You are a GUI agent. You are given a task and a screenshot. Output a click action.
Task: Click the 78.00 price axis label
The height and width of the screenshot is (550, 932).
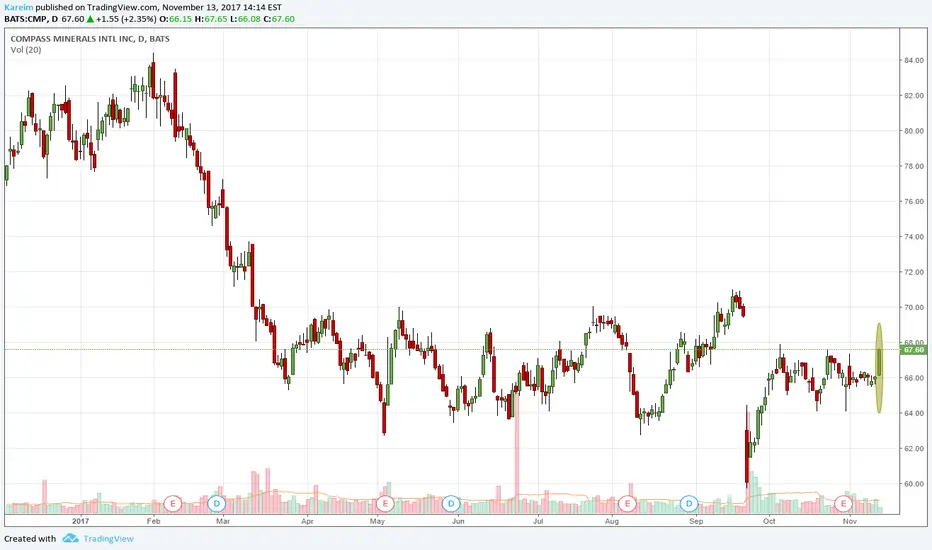(914, 166)
